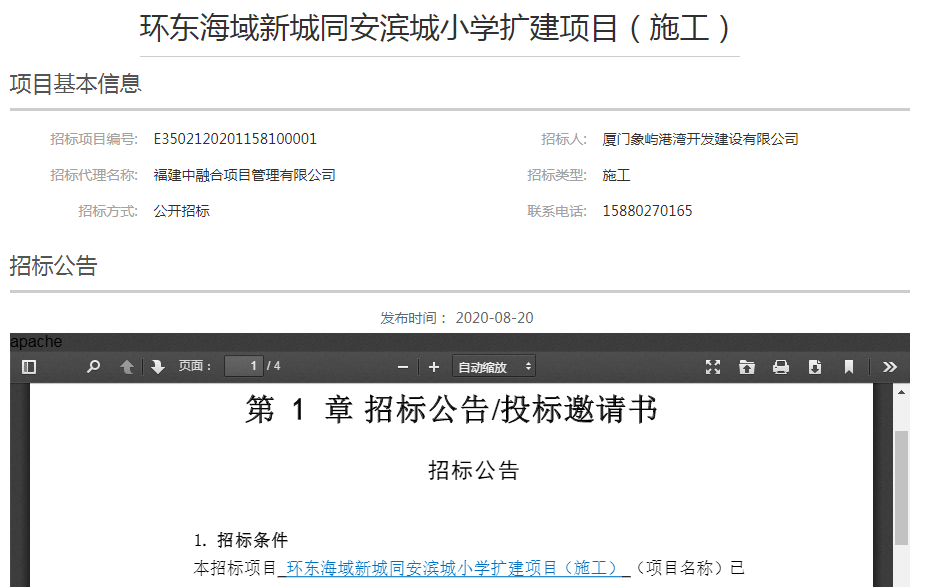The image size is (926, 587).
Task: Click the scrollbar up arrow
Action: click(901, 392)
